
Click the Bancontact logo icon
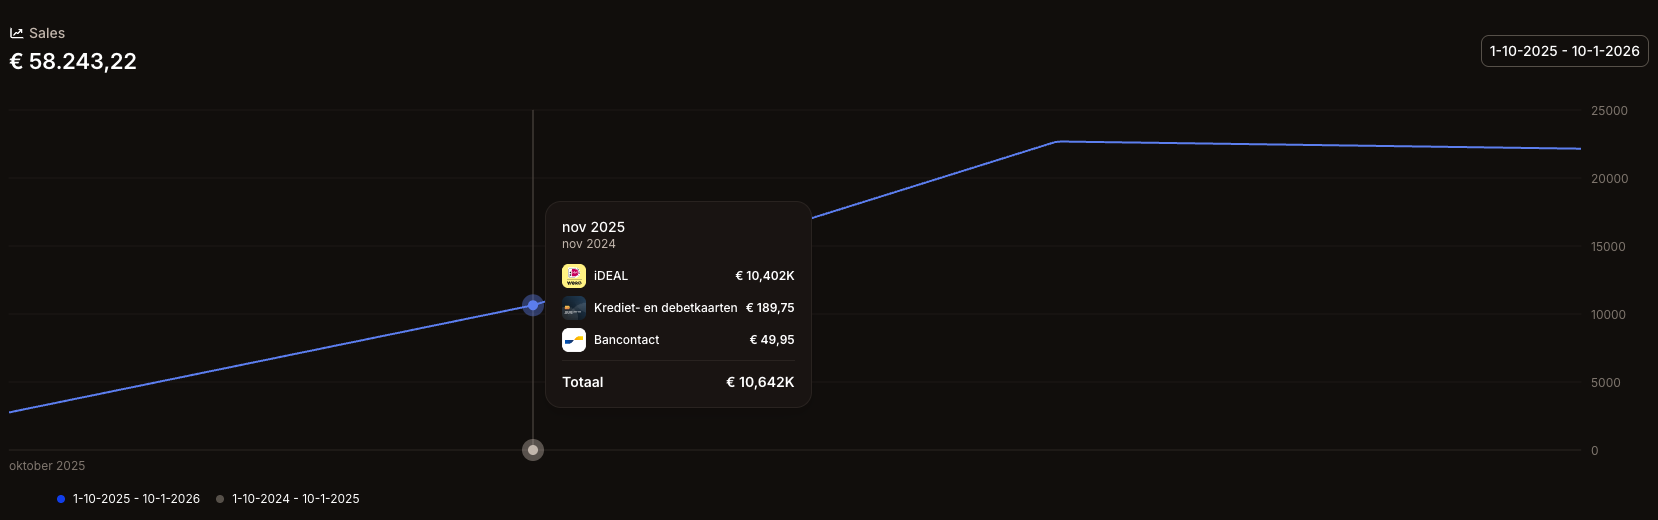point(574,340)
